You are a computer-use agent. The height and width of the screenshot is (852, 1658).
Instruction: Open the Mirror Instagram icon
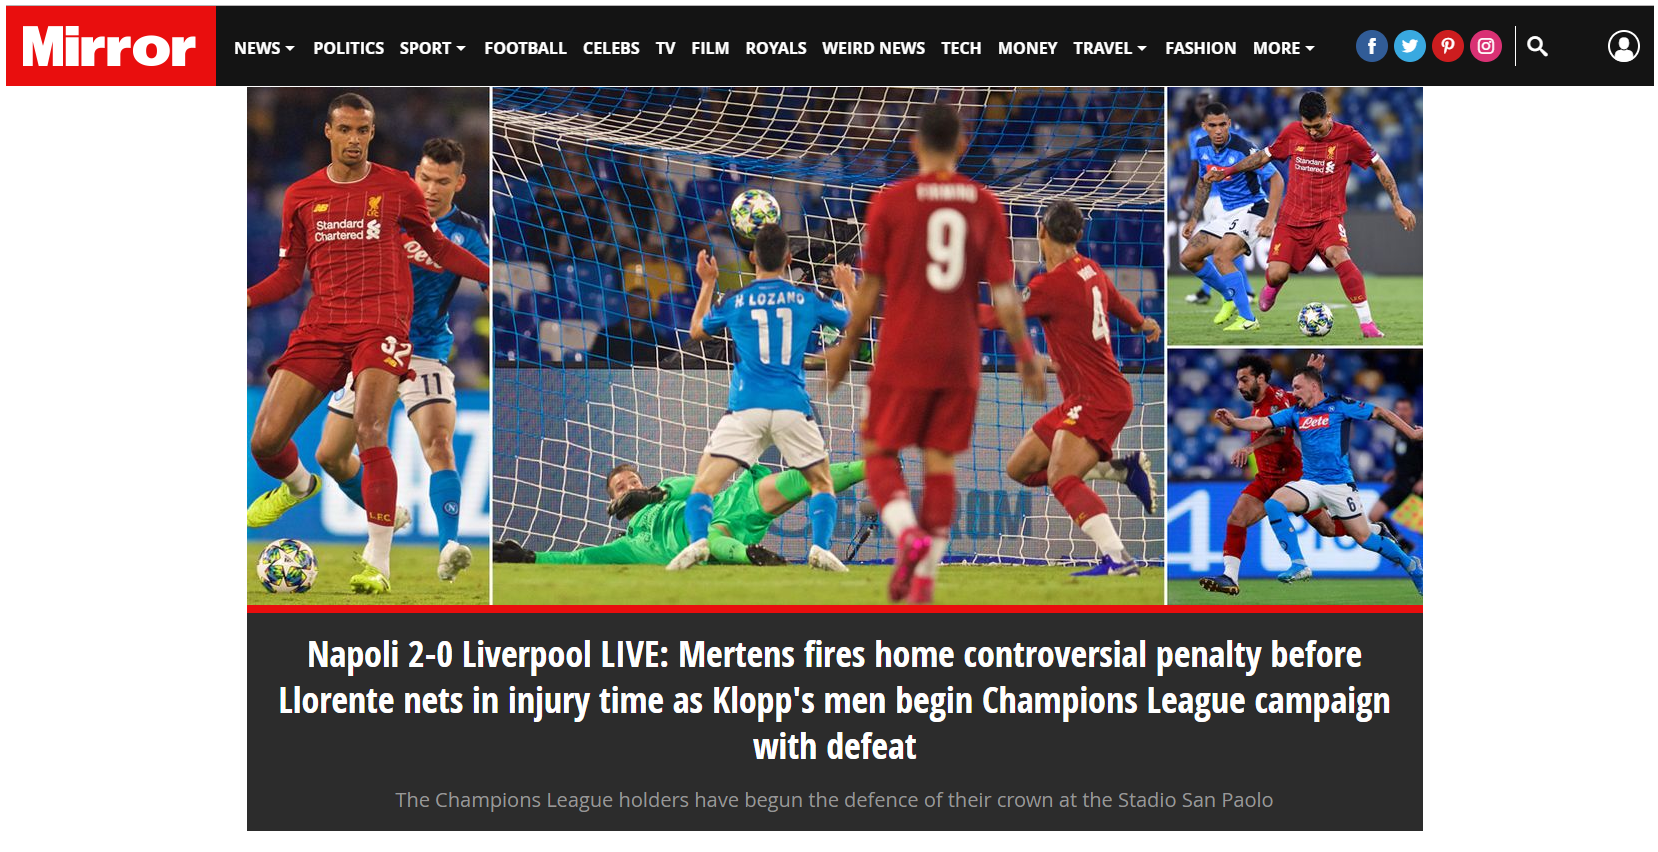(x=1485, y=46)
